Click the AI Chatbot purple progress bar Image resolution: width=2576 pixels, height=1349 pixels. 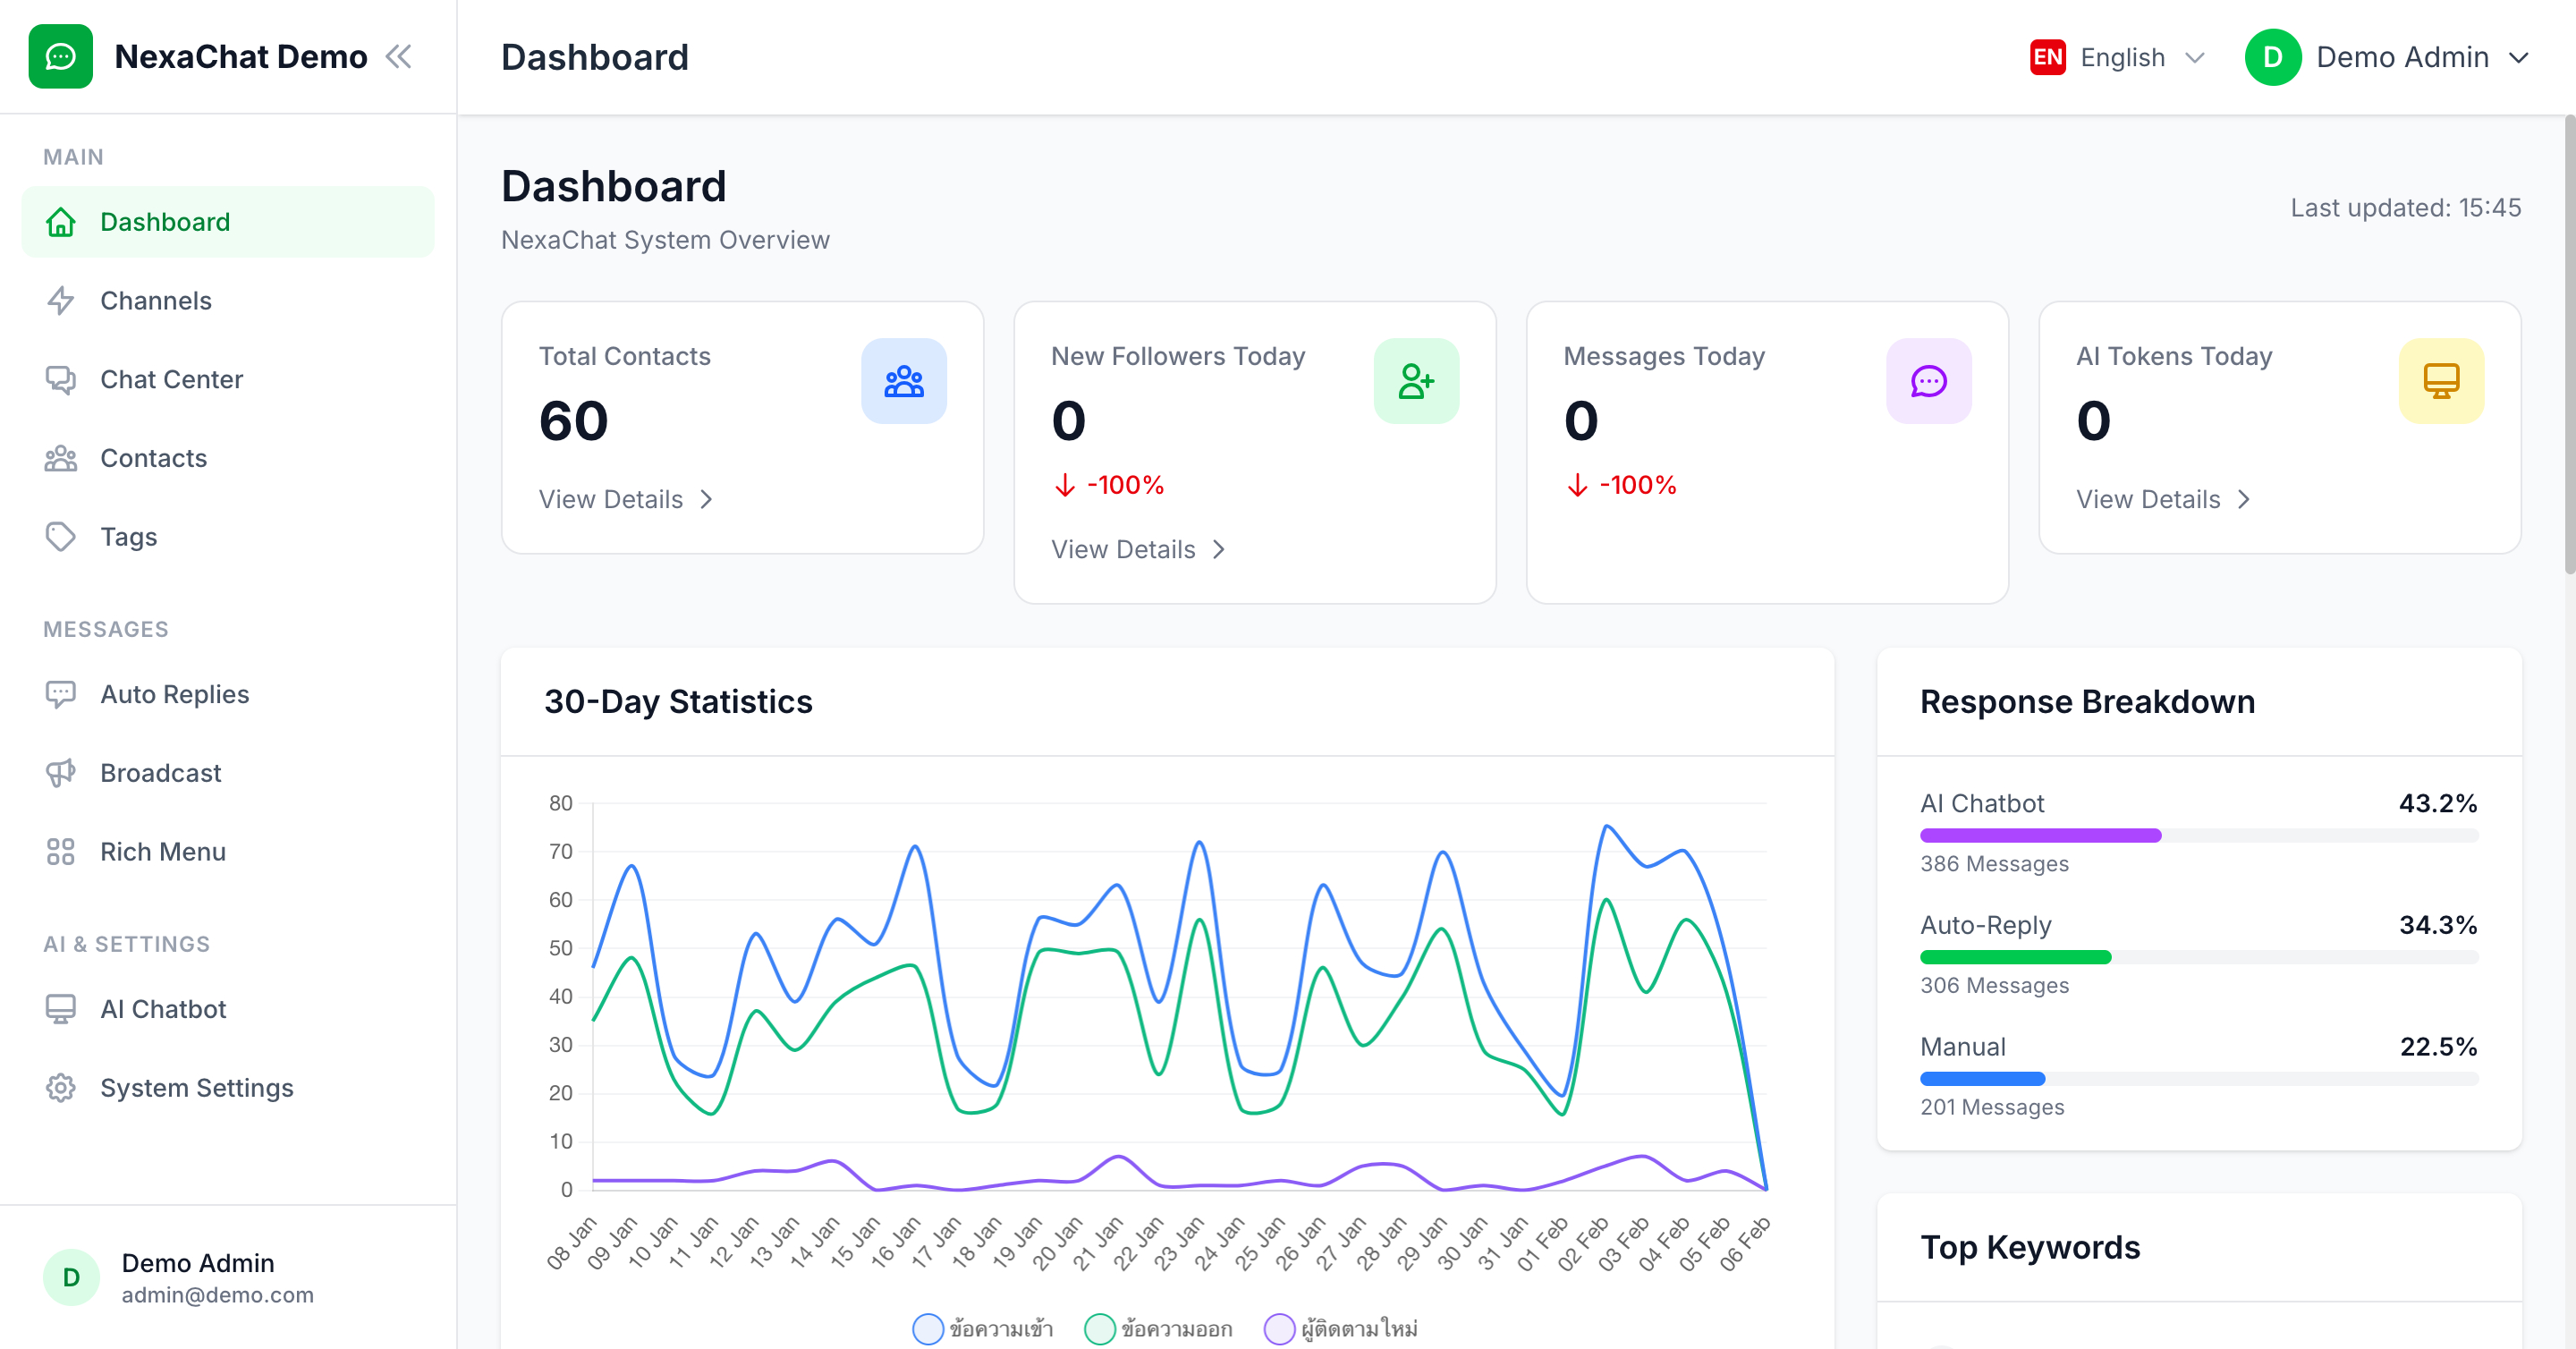click(2040, 835)
